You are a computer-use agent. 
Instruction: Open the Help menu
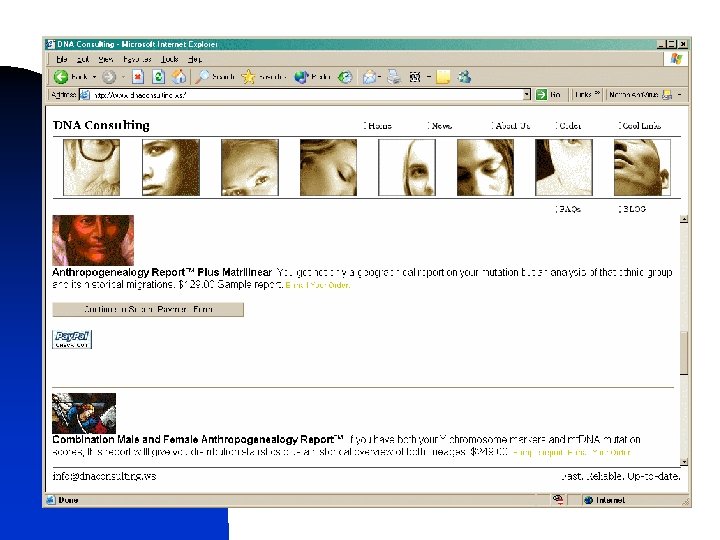194,59
